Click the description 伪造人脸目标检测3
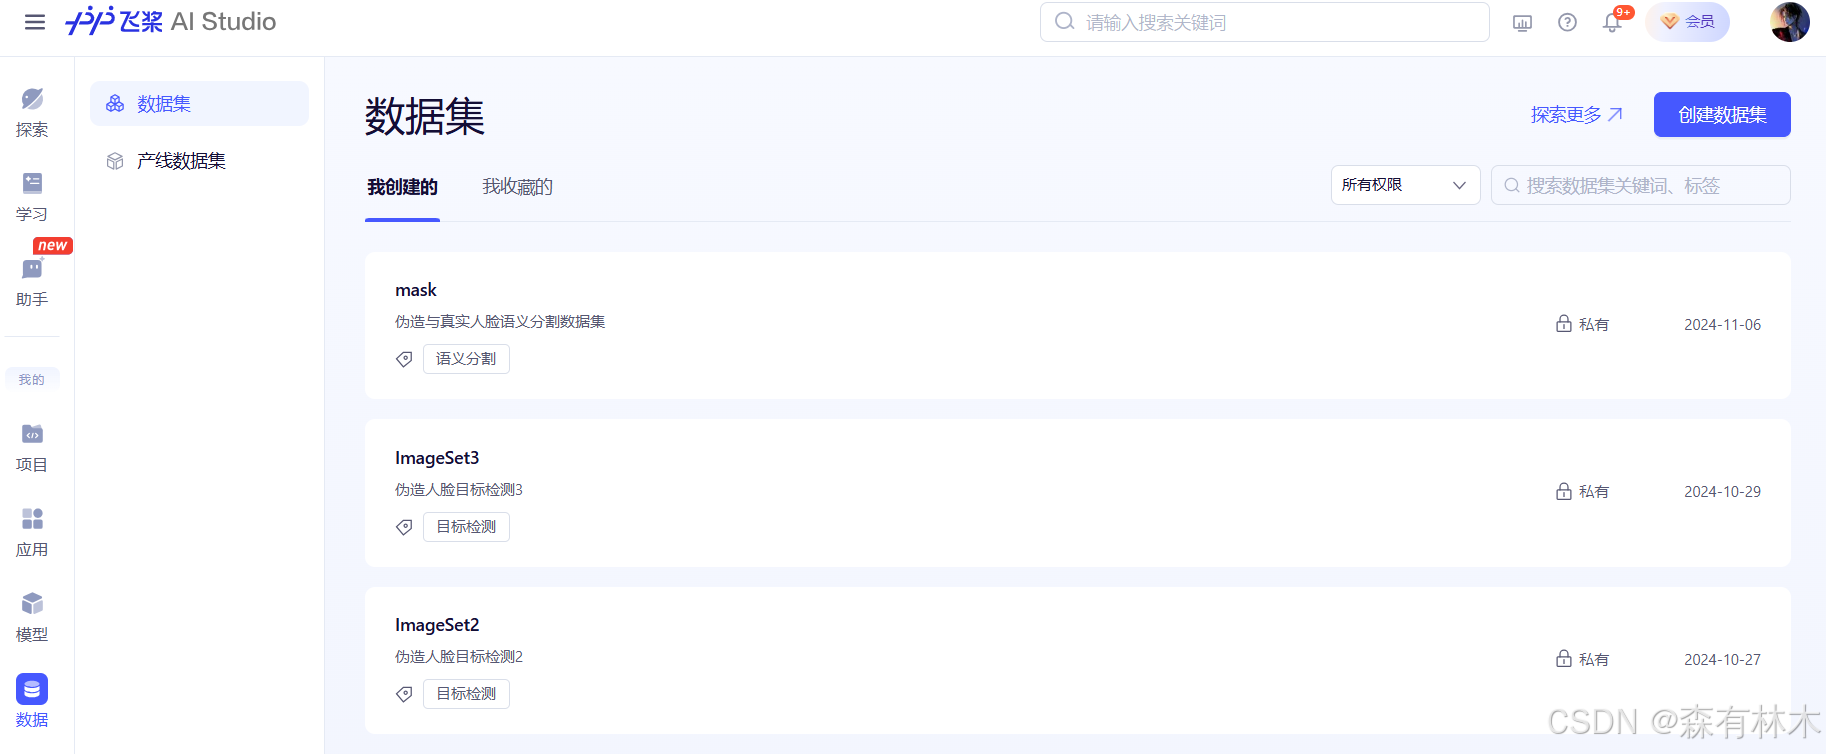The height and width of the screenshot is (754, 1826). coord(459,490)
